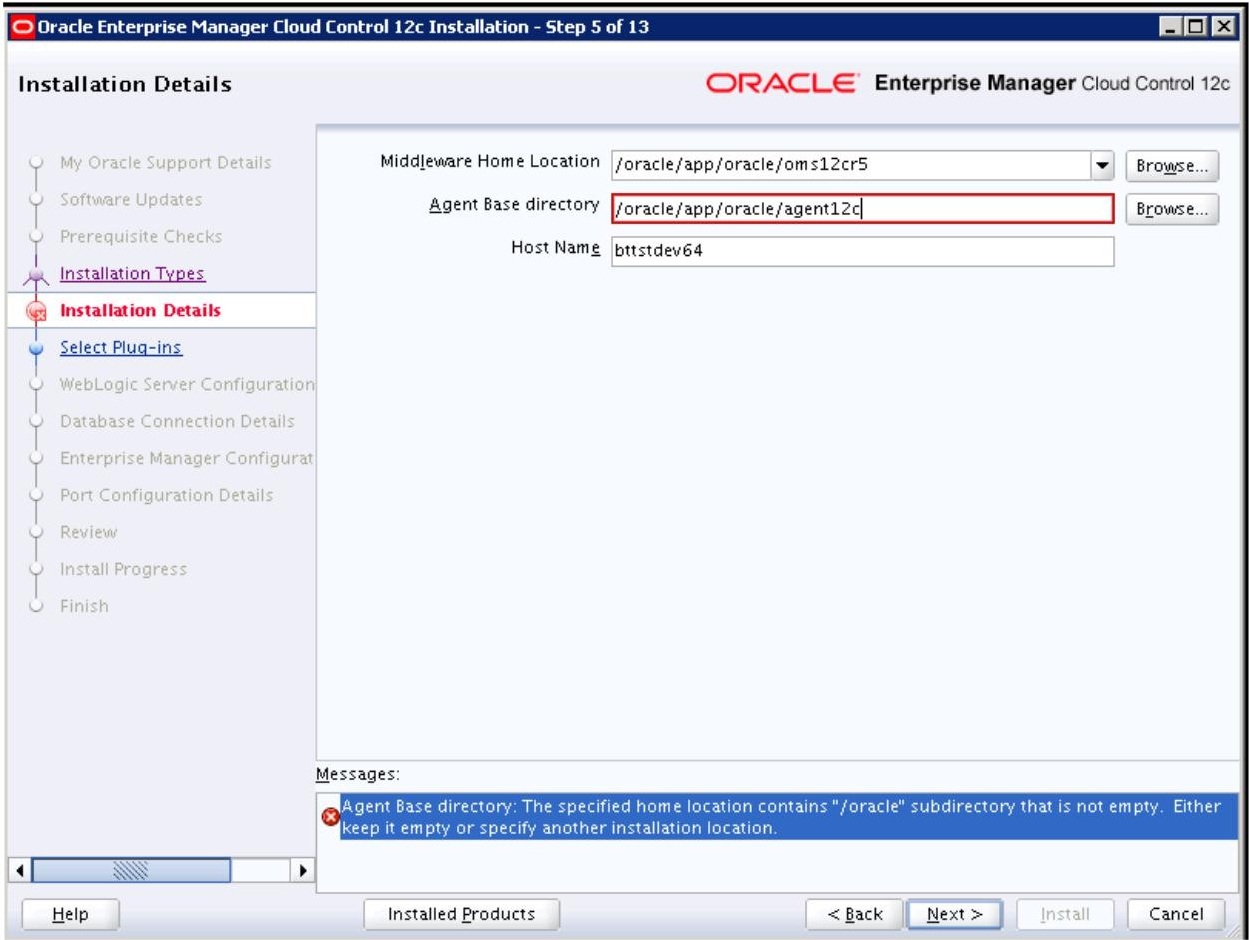Click Prerequisite Checks step label
This screenshot has height=940, width=1249.
[x=141, y=236]
